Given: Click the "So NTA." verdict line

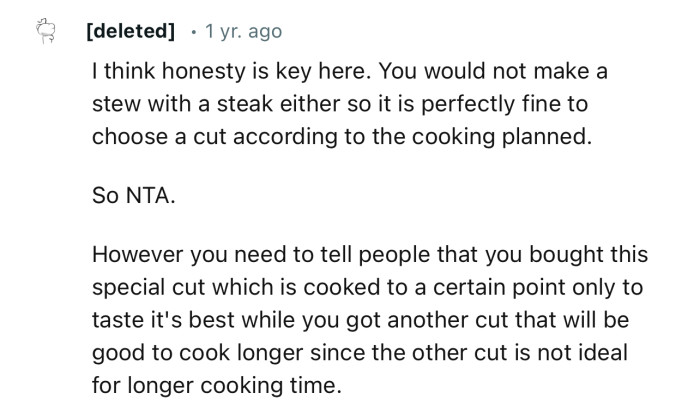Looking at the screenshot, I should 133,195.
